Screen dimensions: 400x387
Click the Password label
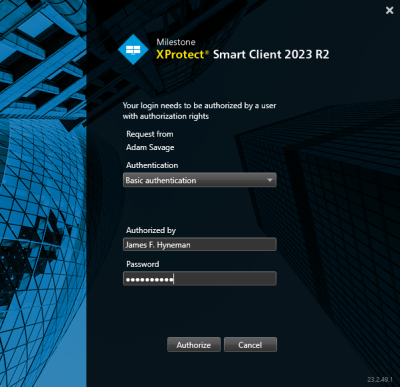click(143, 264)
